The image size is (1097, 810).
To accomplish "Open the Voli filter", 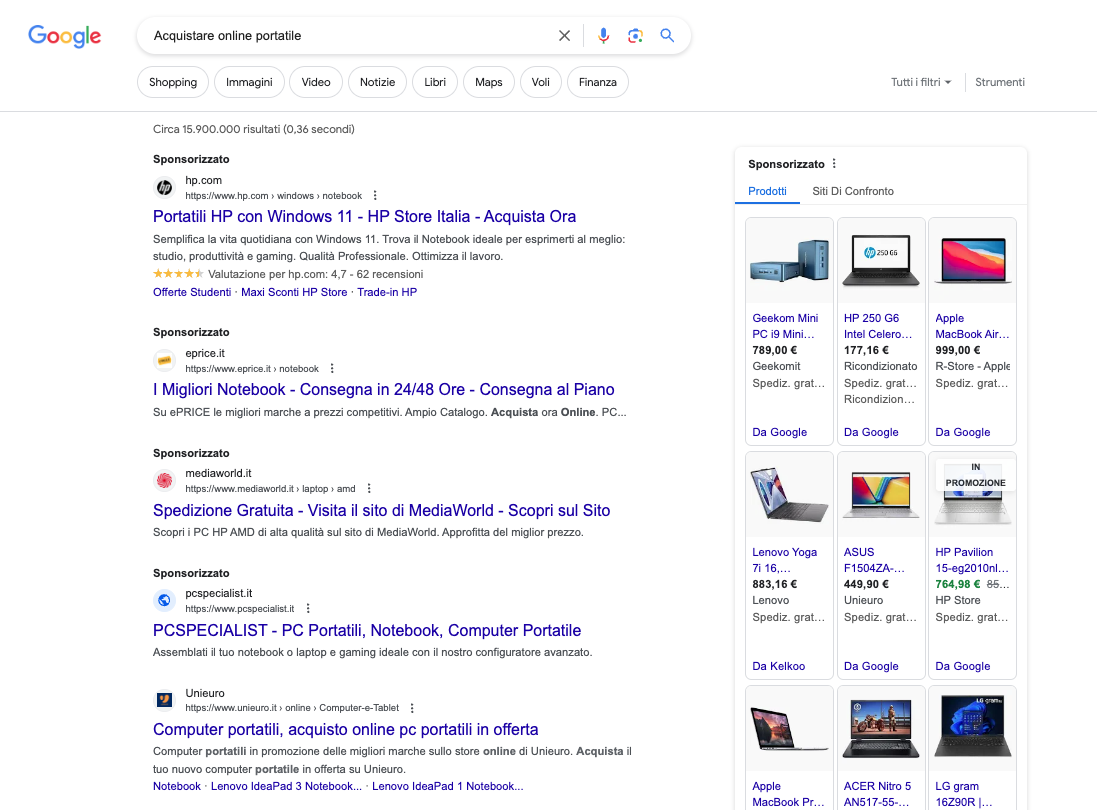I will [540, 82].
